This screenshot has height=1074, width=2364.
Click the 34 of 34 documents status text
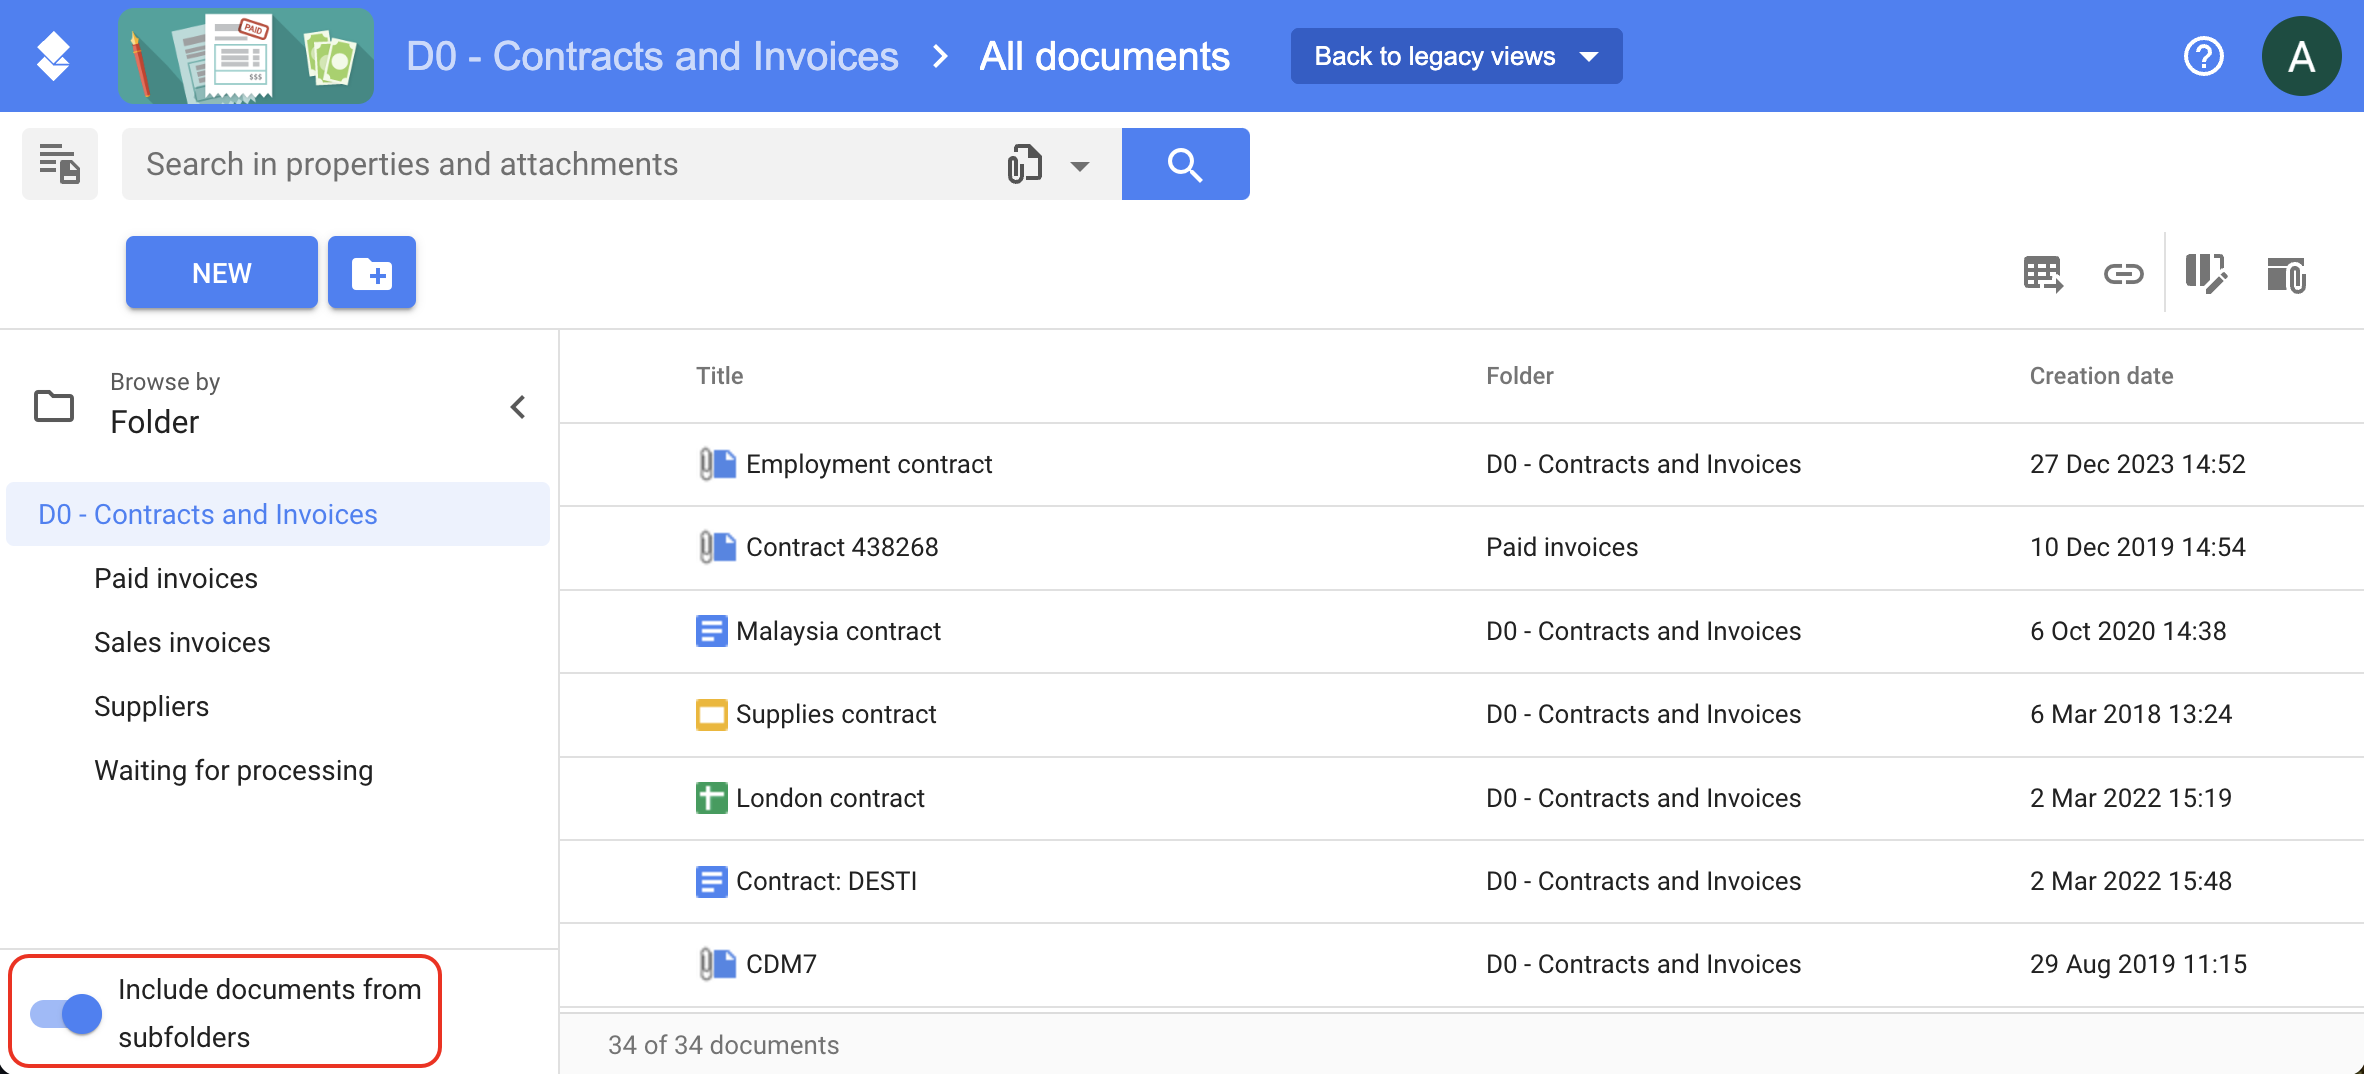(723, 1045)
